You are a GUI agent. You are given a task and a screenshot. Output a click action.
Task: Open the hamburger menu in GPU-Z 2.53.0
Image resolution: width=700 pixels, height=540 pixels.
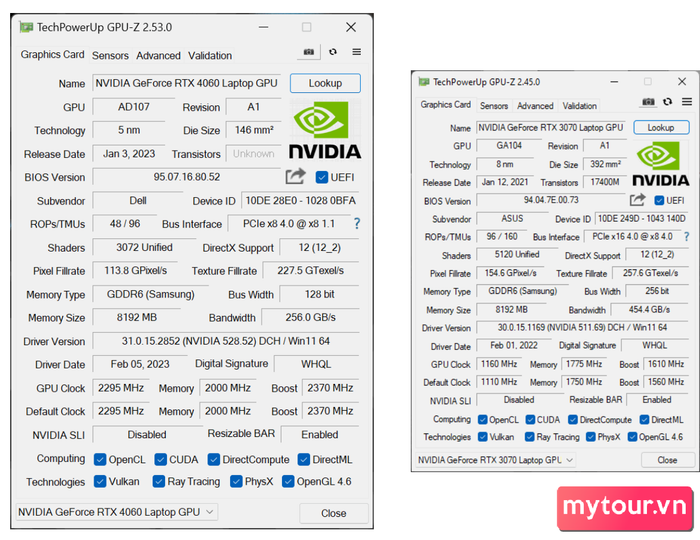point(356,52)
